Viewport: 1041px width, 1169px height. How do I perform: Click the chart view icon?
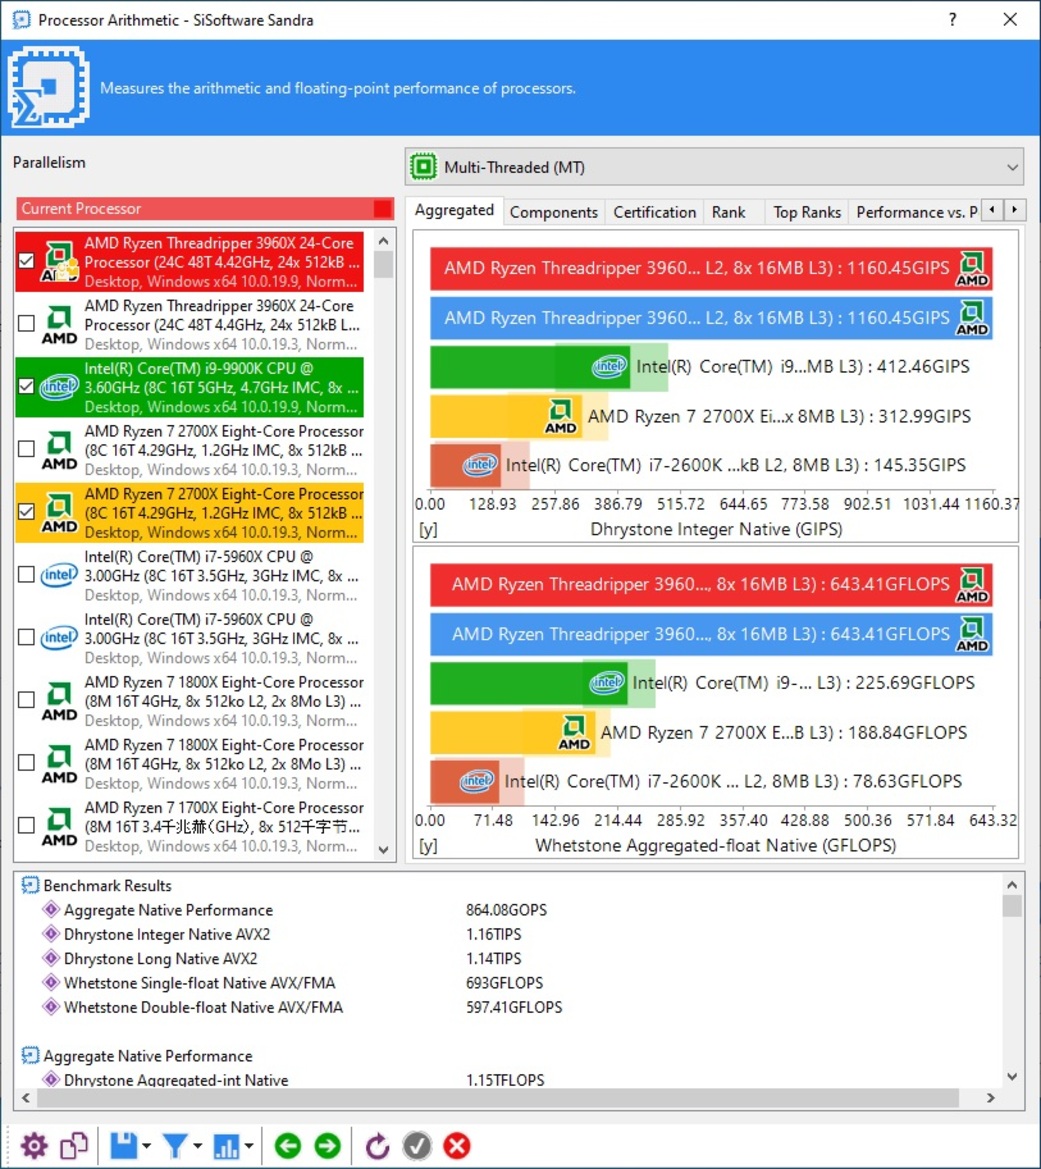[x=226, y=1146]
